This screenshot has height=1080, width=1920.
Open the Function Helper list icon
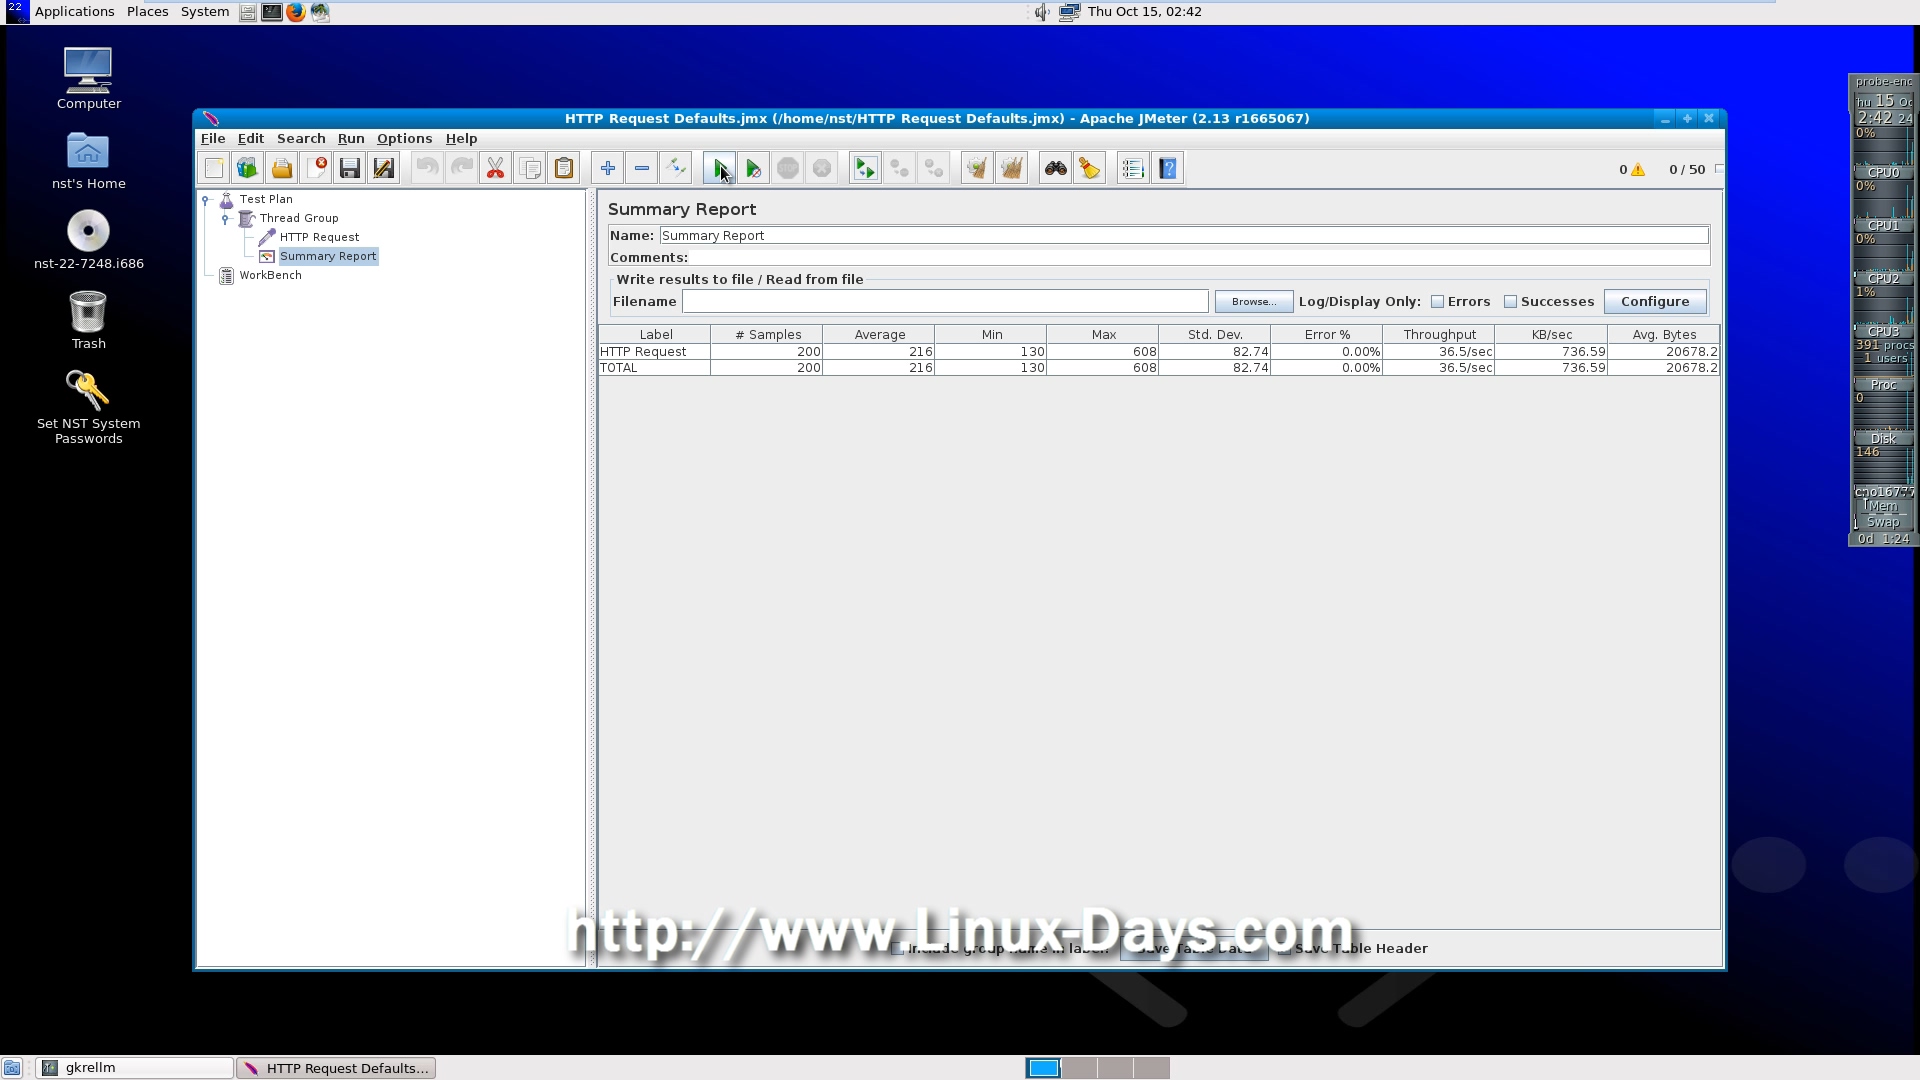tap(1133, 169)
